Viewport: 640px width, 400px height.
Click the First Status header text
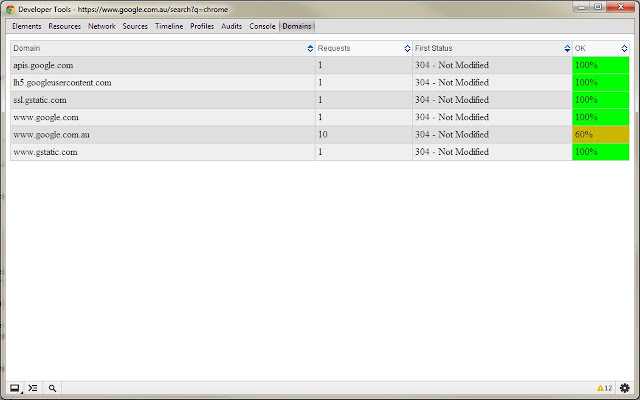coord(433,48)
